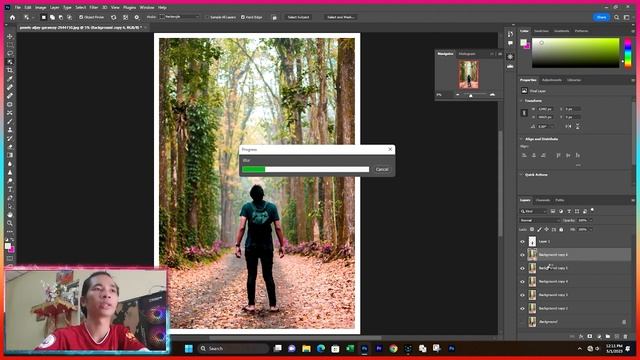Hide Background copy 3 layer
640x360 pixels.
522,295
